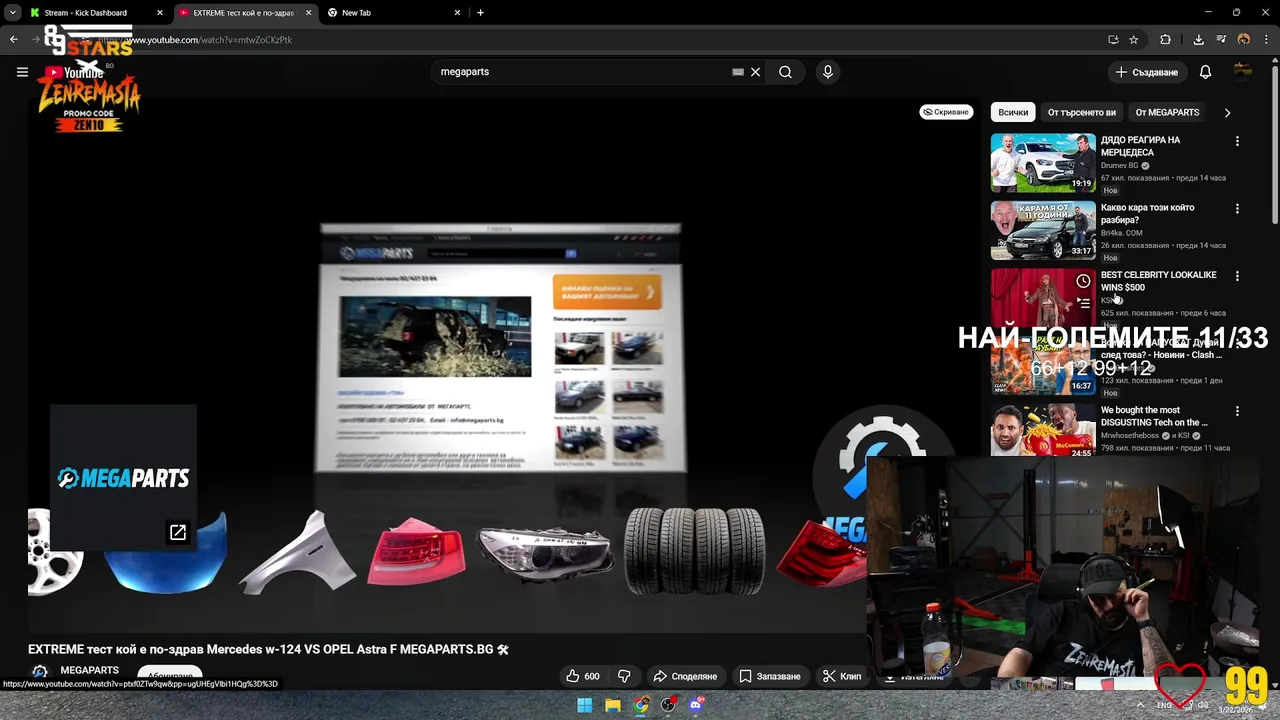
Task: Open the MEGAPARTS card external link icon
Action: [177, 532]
